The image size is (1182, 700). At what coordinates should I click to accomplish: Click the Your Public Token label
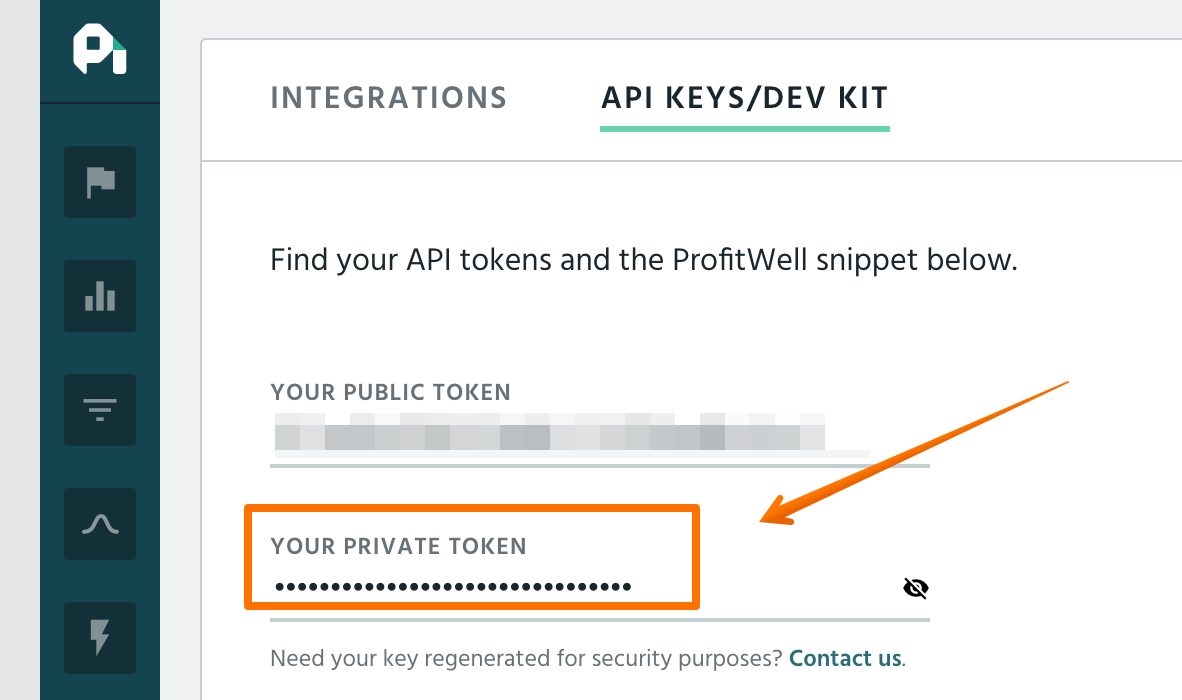391,392
